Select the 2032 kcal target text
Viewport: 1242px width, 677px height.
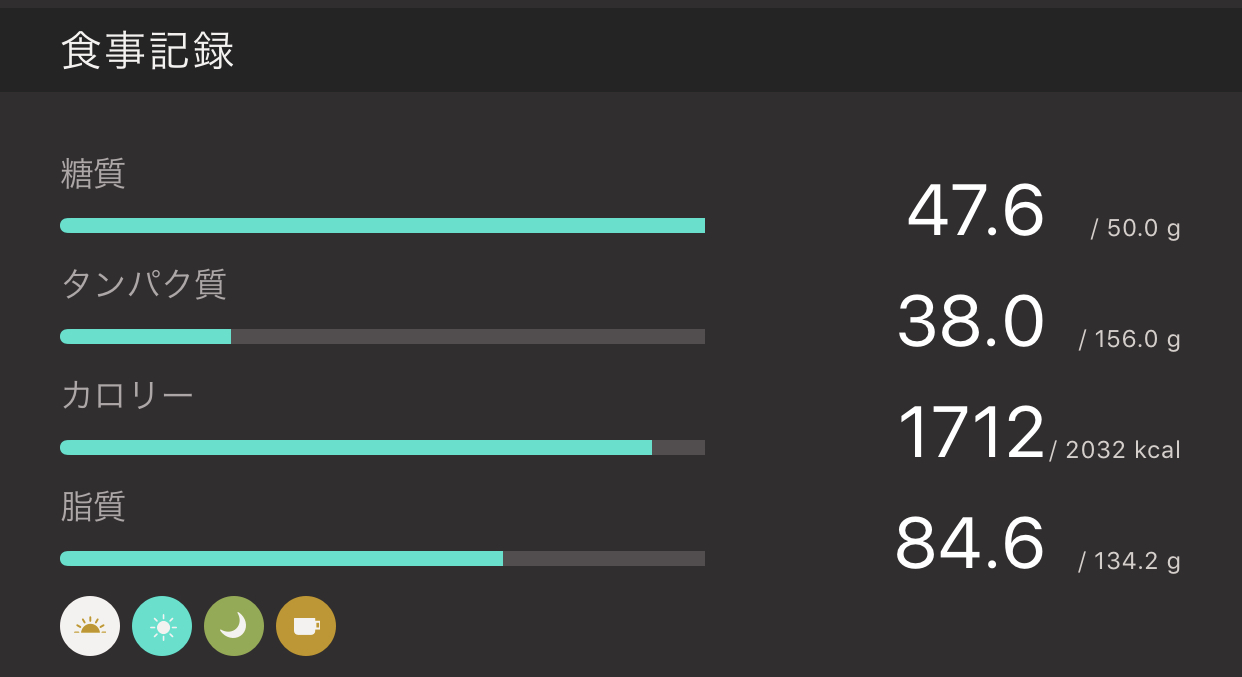(x=1116, y=451)
